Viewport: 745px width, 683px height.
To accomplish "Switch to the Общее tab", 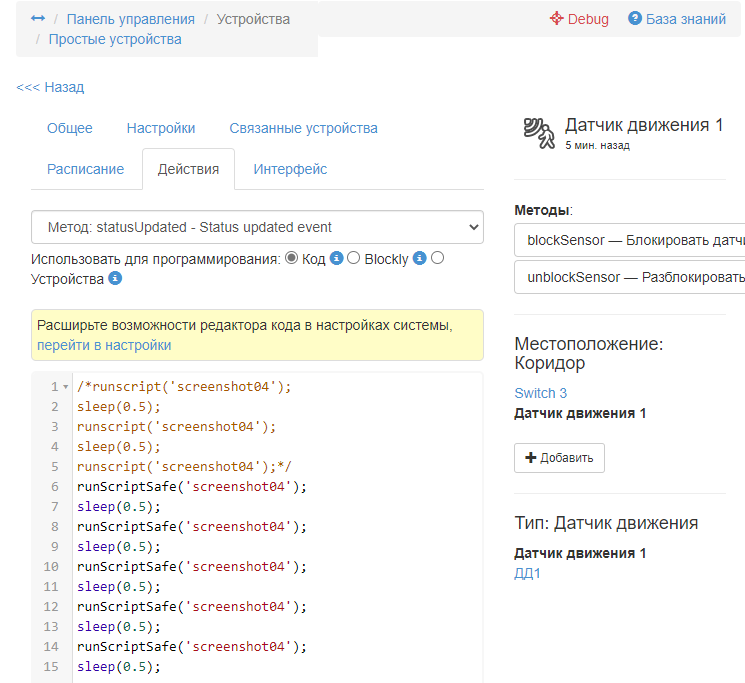I will click(x=70, y=128).
